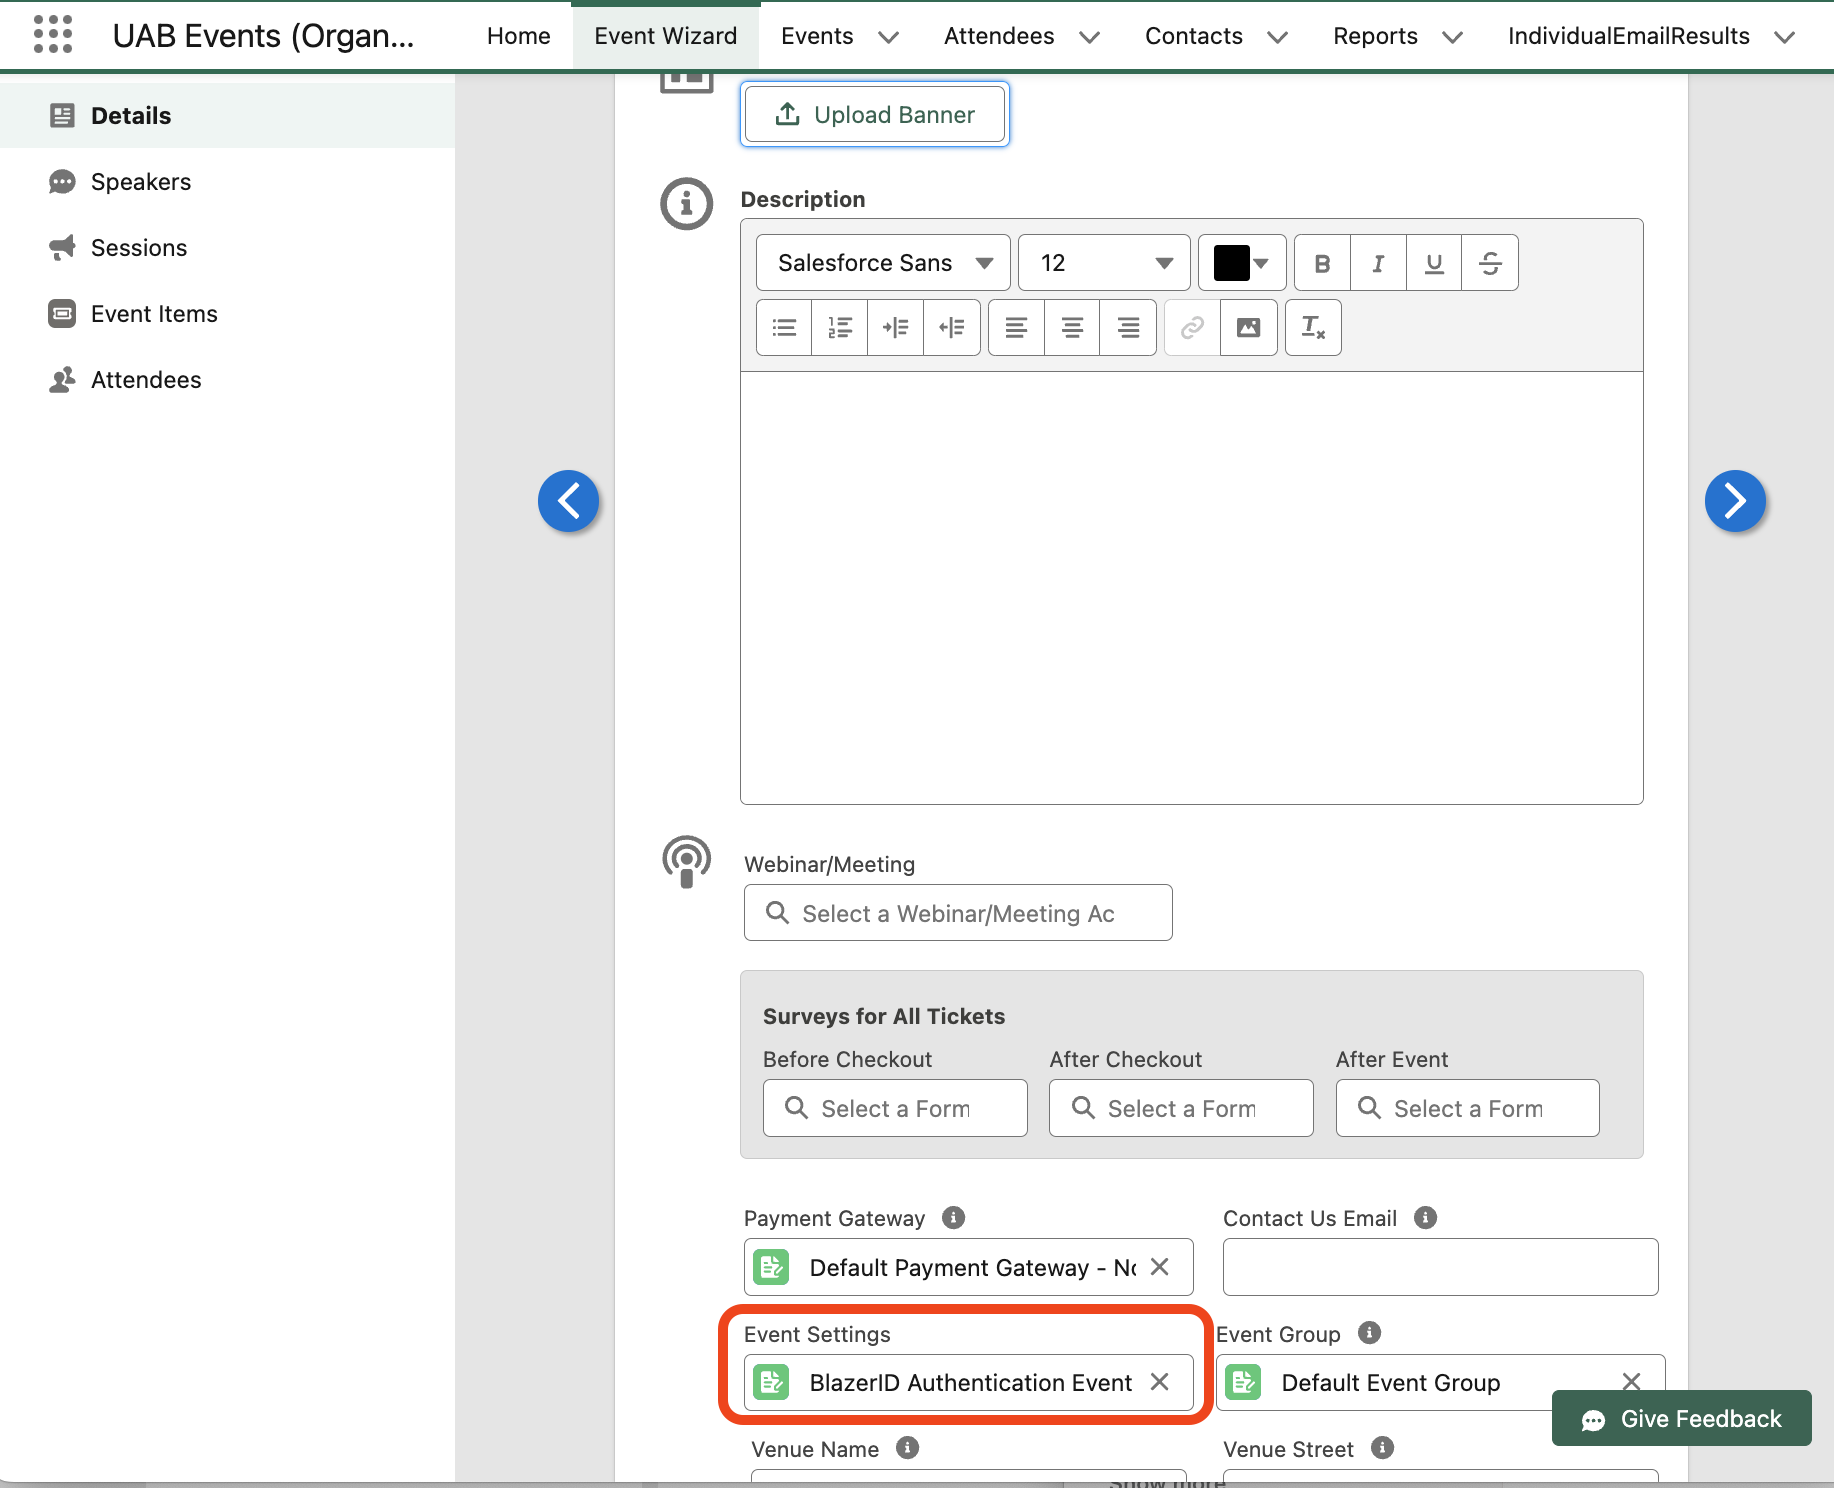Open the Salesforce app launcher waffle icon
The width and height of the screenshot is (1834, 1488).
54,34
